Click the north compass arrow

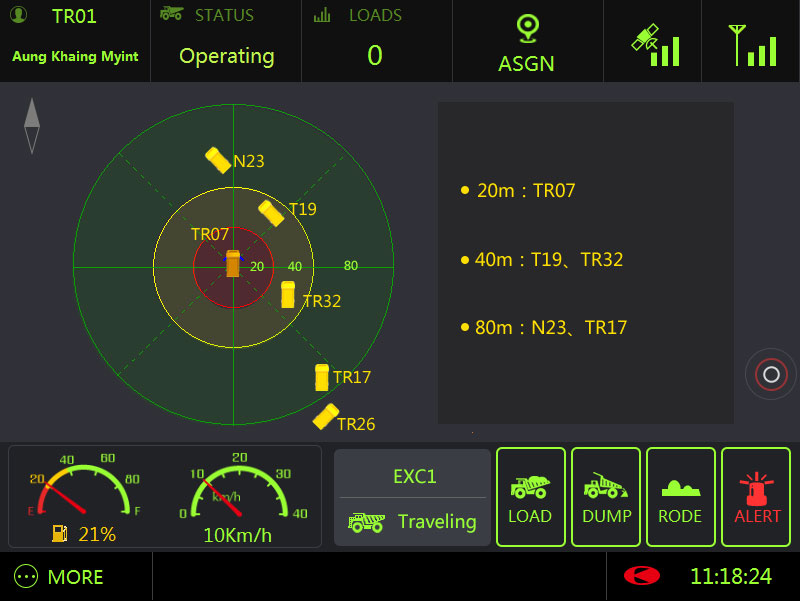pyautogui.click(x=32, y=125)
